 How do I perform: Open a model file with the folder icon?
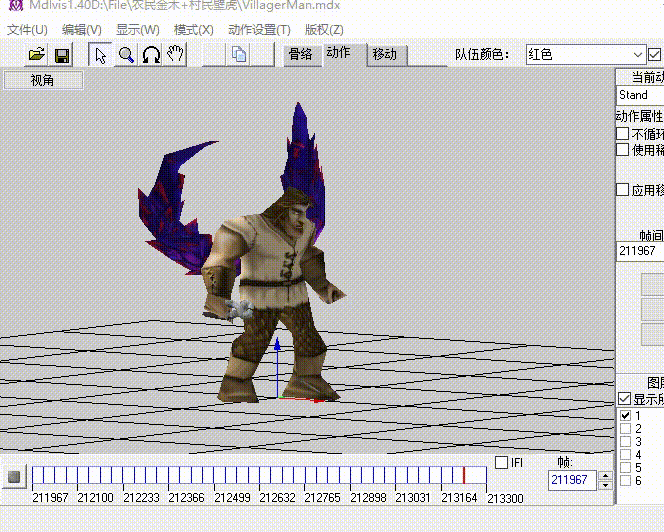coord(36,55)
